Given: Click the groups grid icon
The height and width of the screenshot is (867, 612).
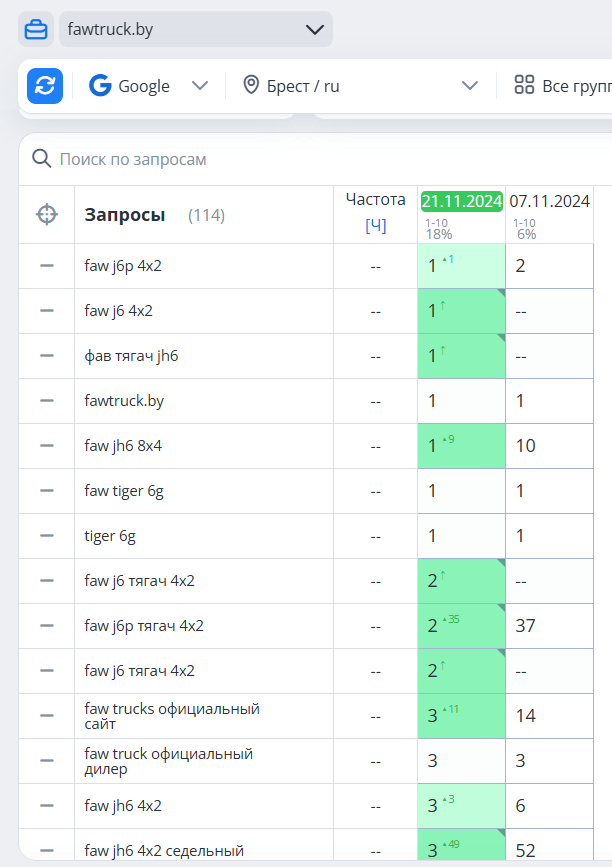Looking at the screenshot, I should [x=524, y=86].
